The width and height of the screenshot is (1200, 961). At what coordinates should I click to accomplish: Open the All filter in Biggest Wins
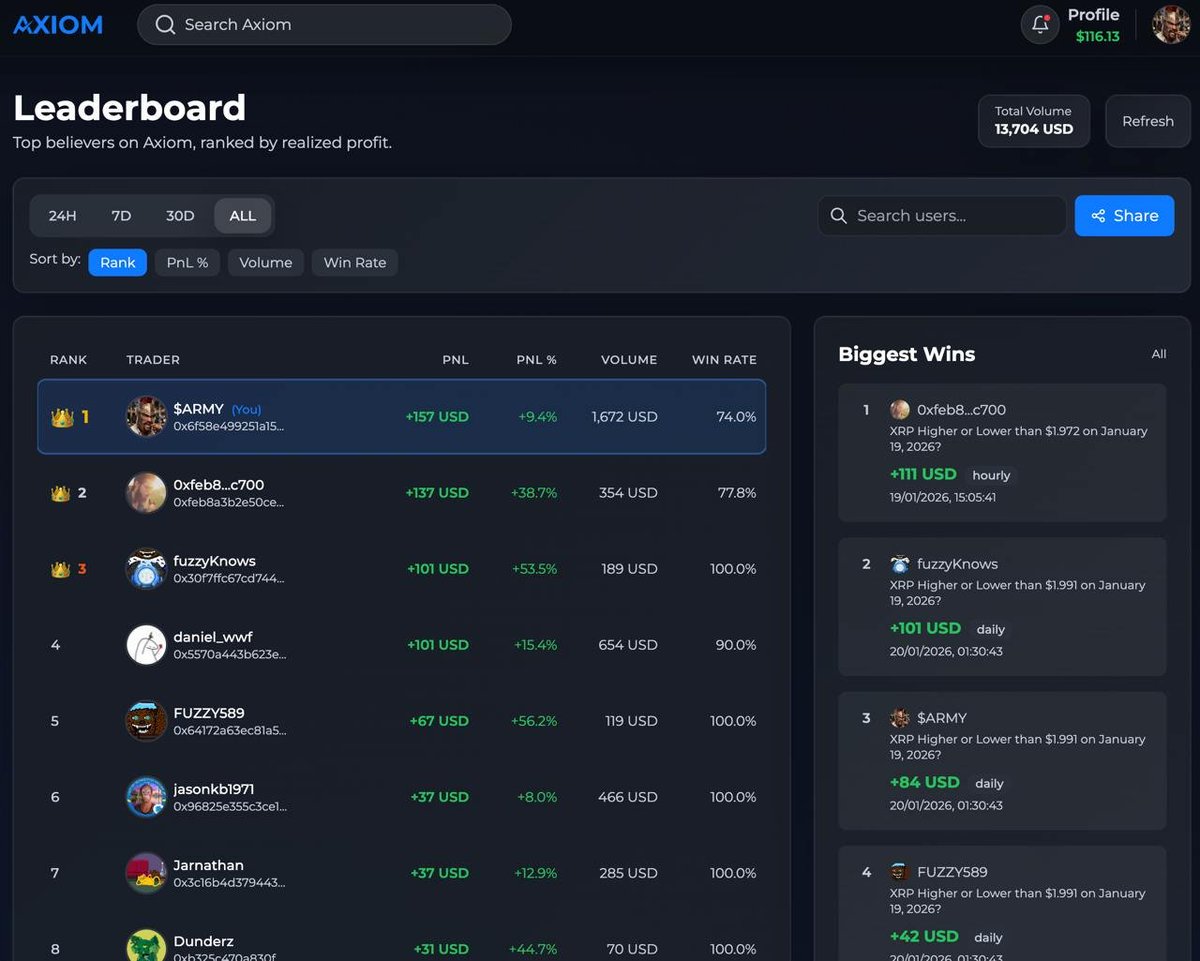click(1158, 354)
